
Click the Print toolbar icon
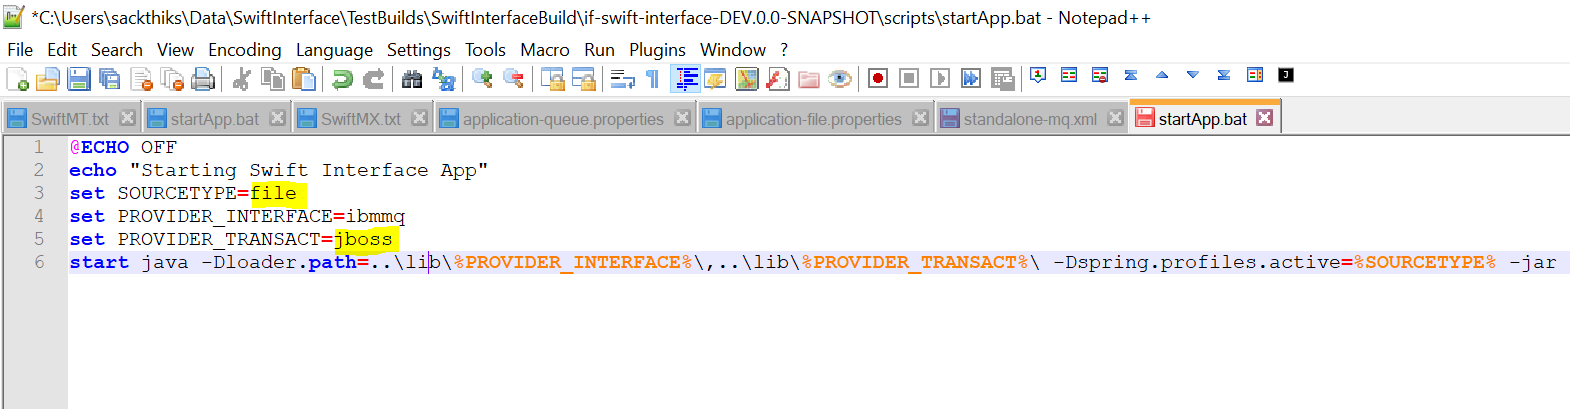click(203, 79)
